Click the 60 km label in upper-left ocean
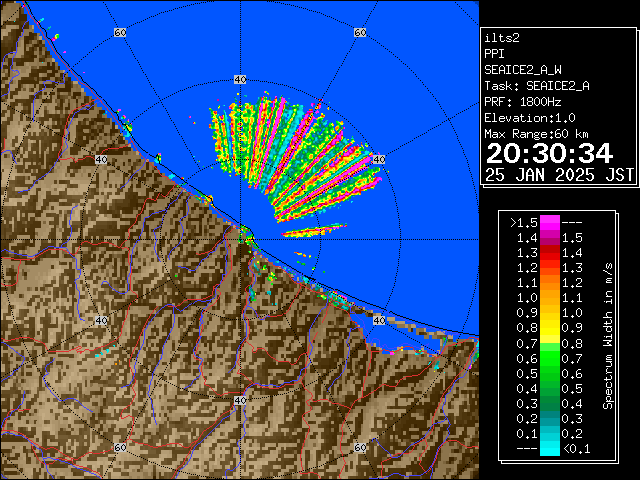The width and height of the screenshot is (640, 480). point(120,32)
